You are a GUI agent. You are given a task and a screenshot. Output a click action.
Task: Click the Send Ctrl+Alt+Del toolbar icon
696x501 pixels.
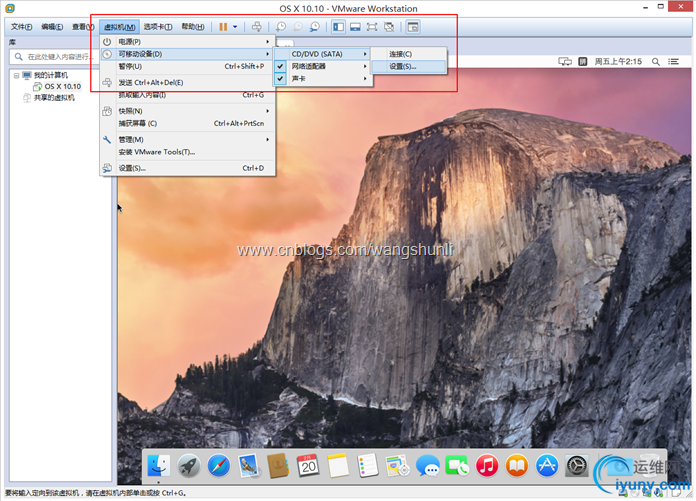point(257,27)
